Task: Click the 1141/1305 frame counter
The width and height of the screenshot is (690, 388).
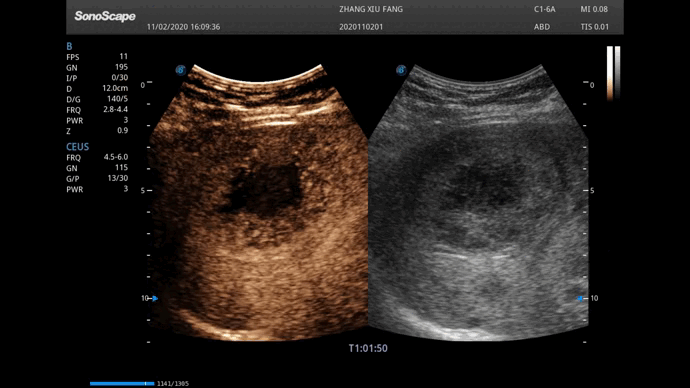Action: point(173,384)
